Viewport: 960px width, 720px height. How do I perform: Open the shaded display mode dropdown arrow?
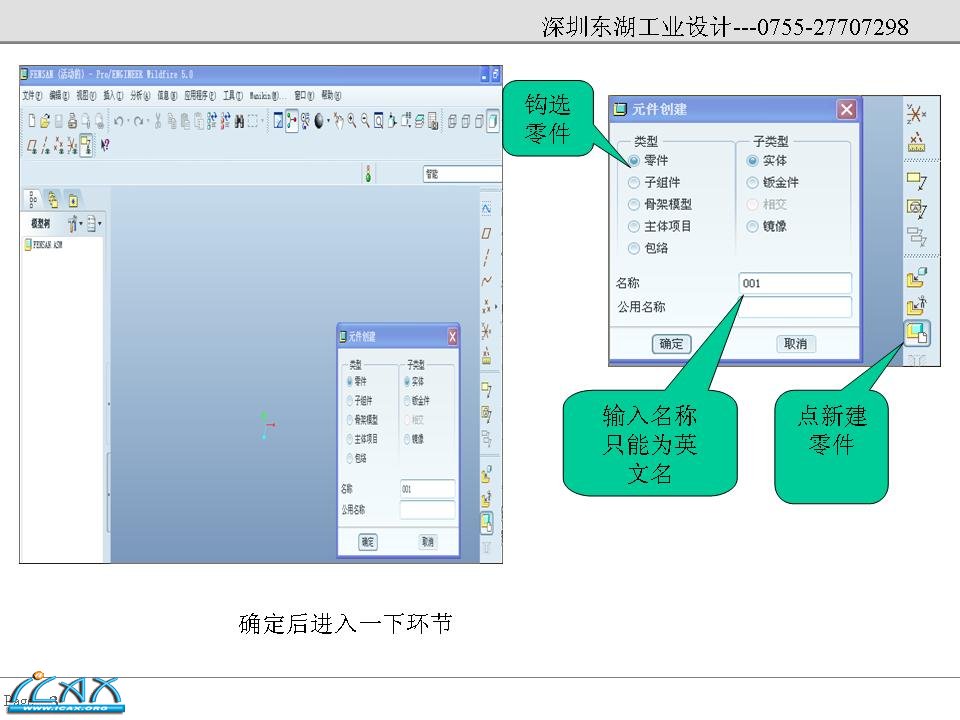[x=329, y=121]
